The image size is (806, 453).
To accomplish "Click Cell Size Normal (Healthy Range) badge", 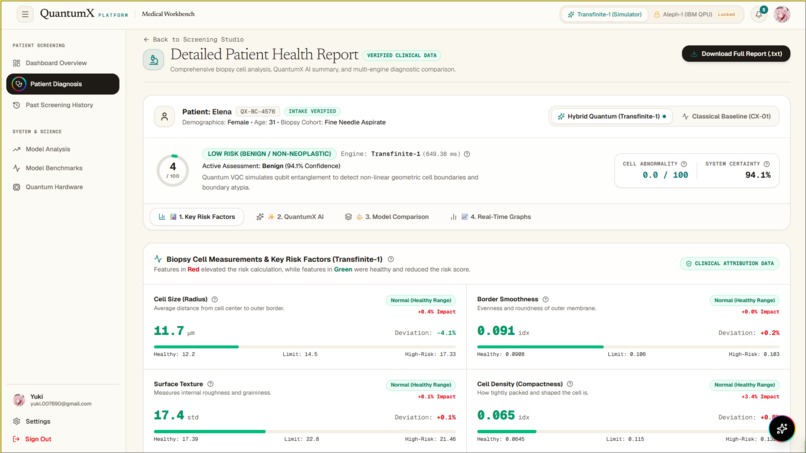I will 420,300.
